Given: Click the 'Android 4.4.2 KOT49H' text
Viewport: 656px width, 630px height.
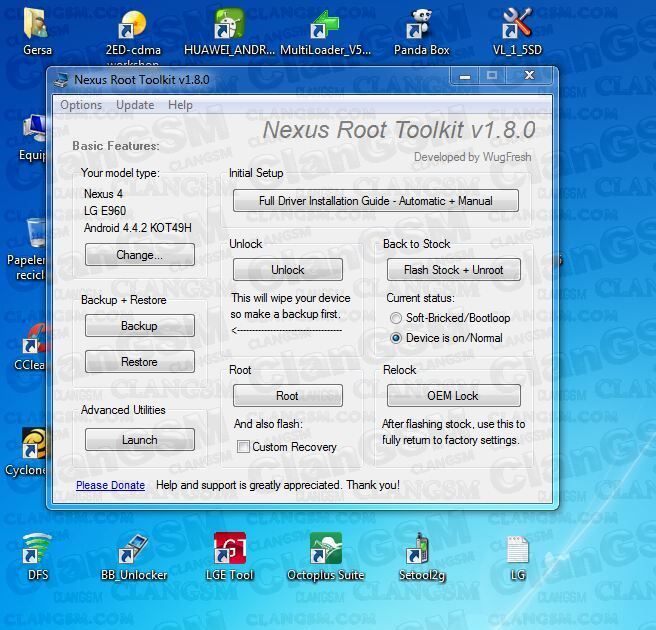Looking at the screenshot, I should pos(138,228).
